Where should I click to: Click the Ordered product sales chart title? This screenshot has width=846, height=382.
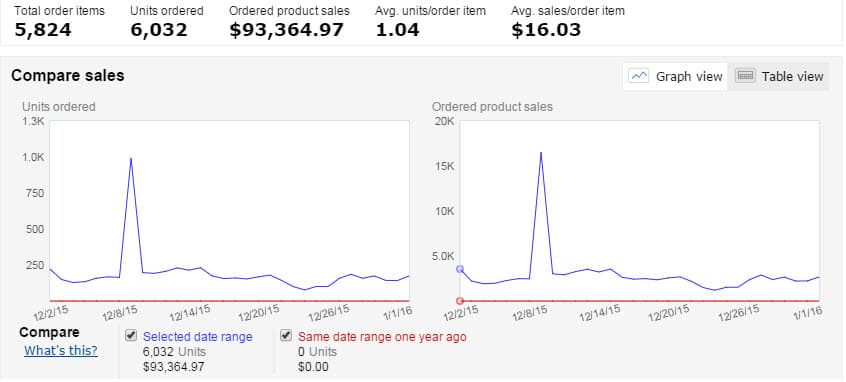[492, 107]
